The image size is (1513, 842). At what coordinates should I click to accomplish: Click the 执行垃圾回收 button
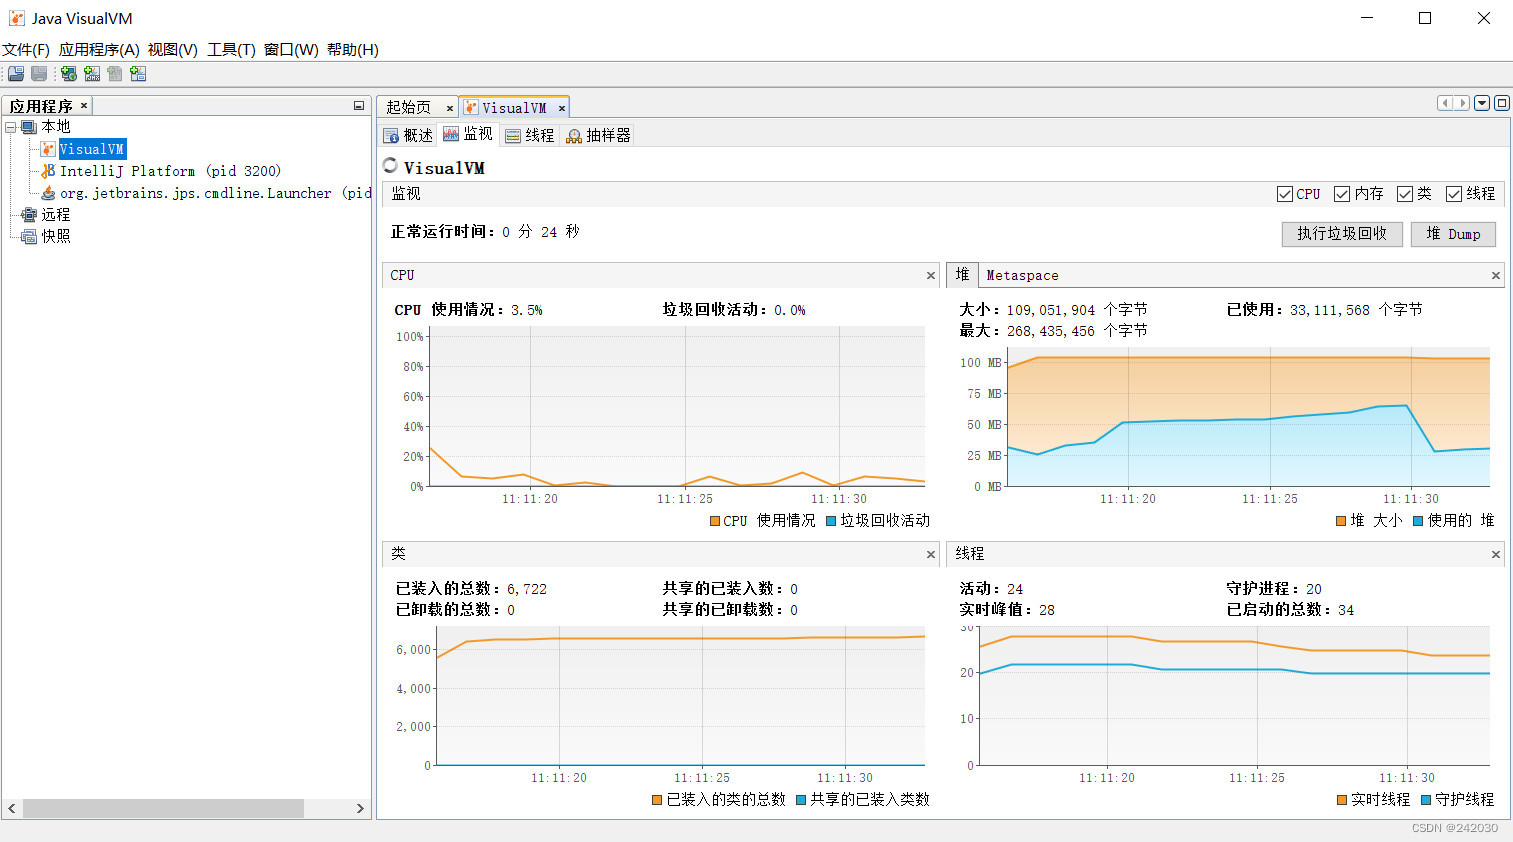(1342, 234)
